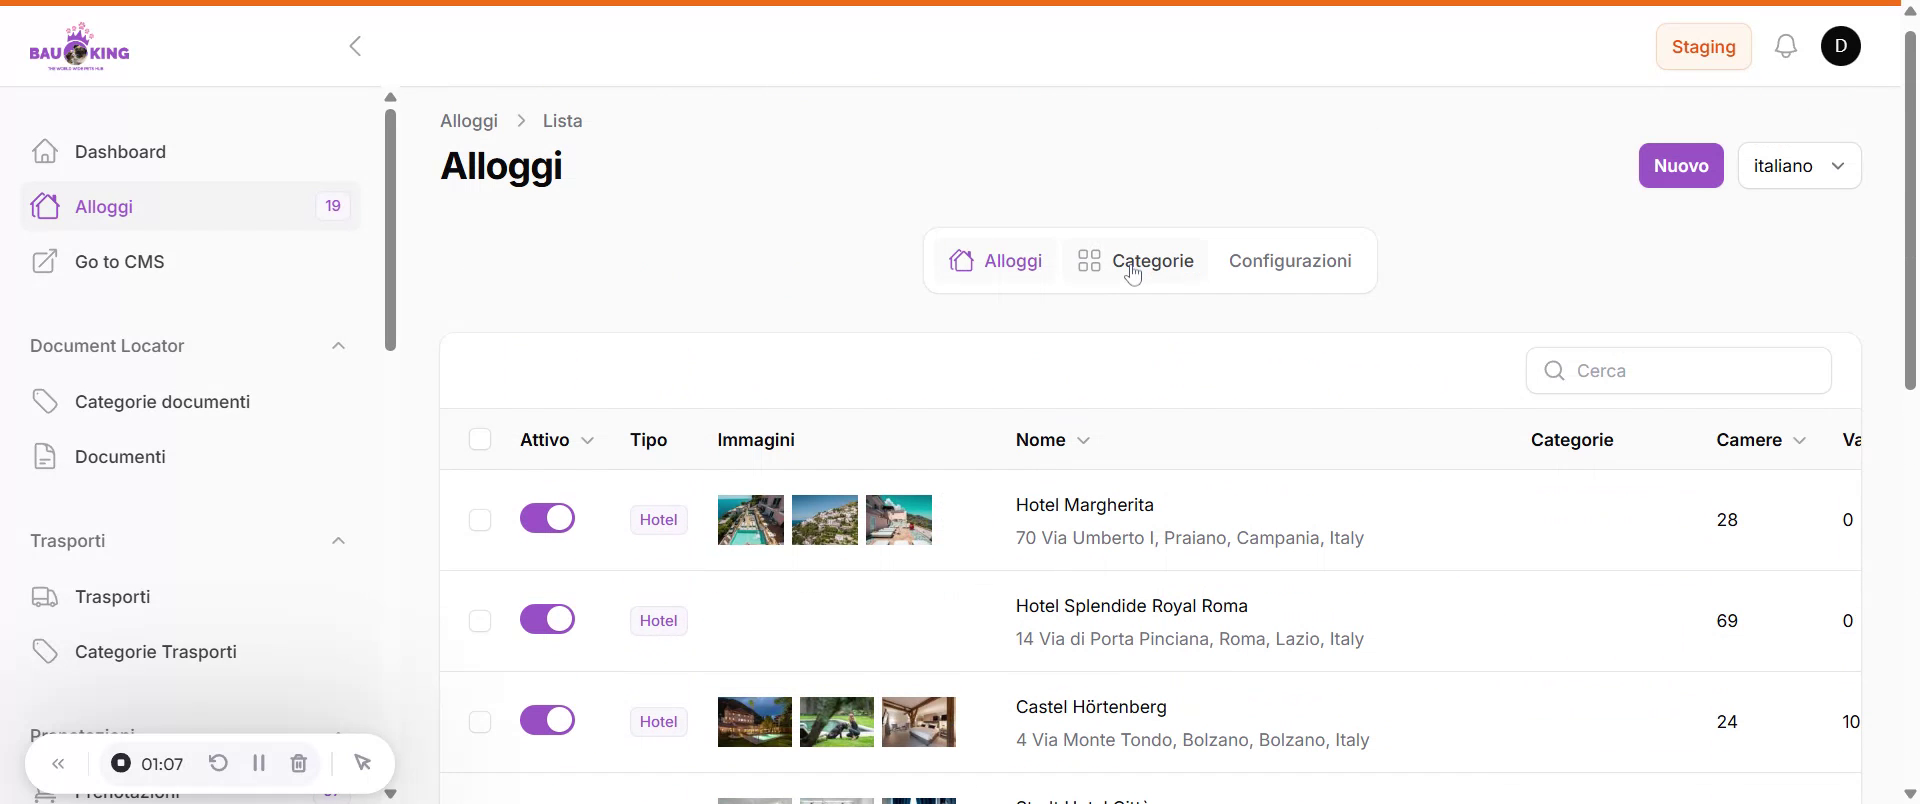
Task: Switch to the Configurazioni tab
Action: pos(1290,261)
